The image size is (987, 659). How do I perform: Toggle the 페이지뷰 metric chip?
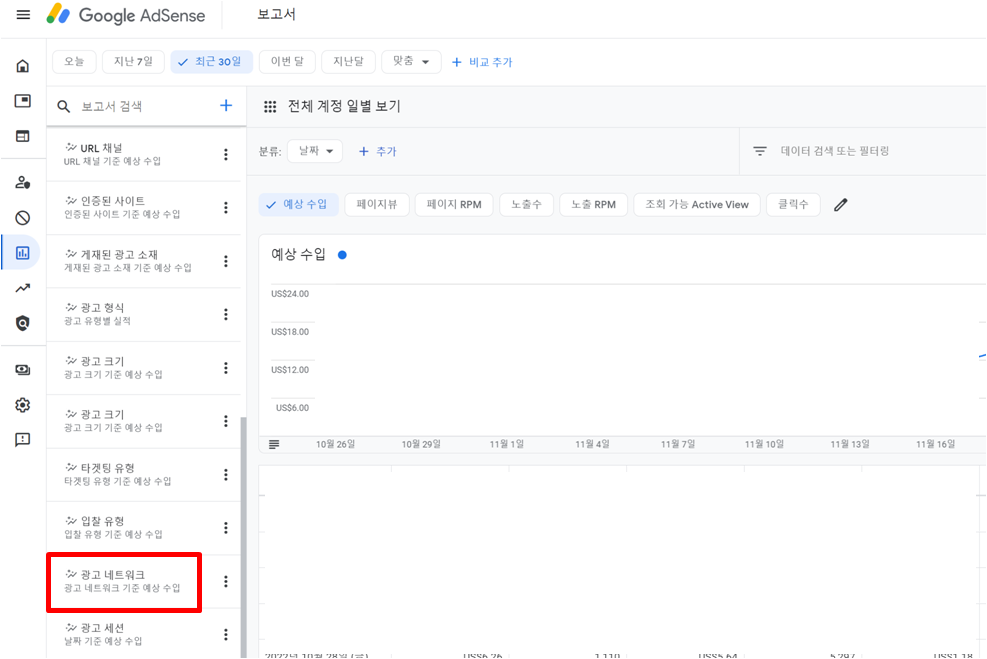377,204
